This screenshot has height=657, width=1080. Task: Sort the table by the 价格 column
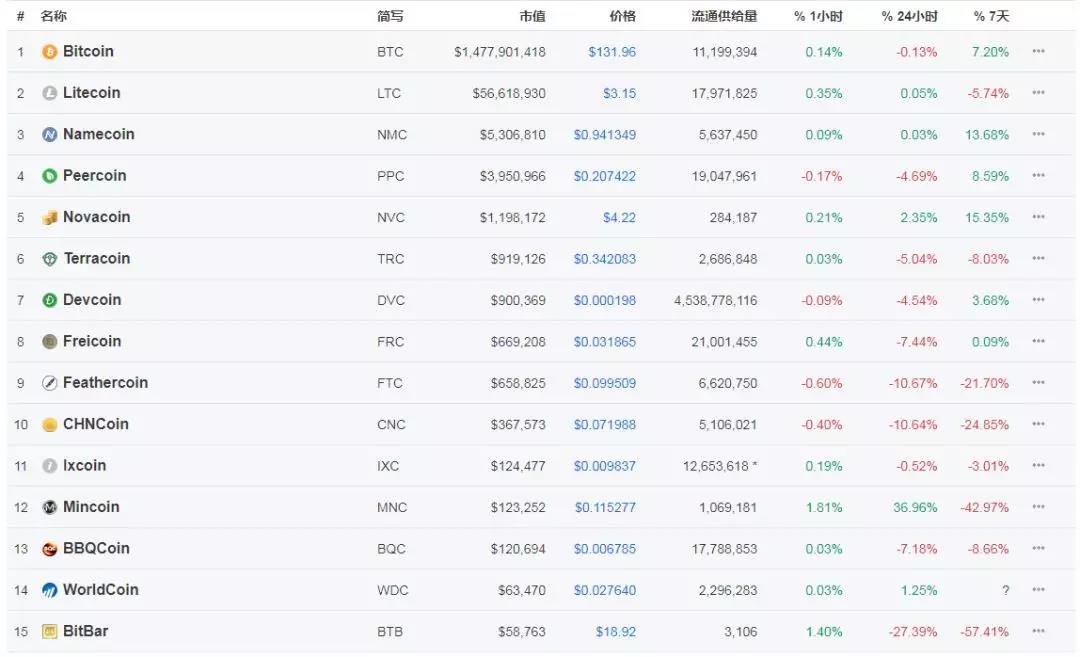(625, 16)
